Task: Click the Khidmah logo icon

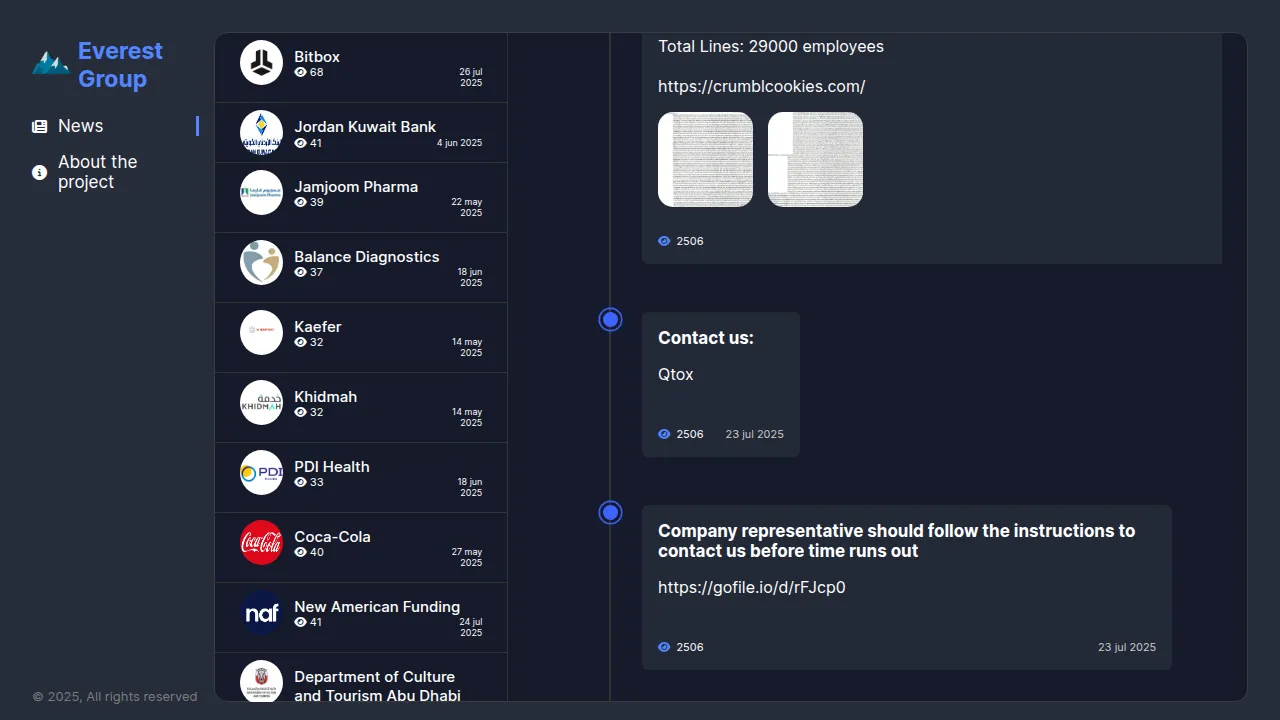Action: (x=261, y=402)
